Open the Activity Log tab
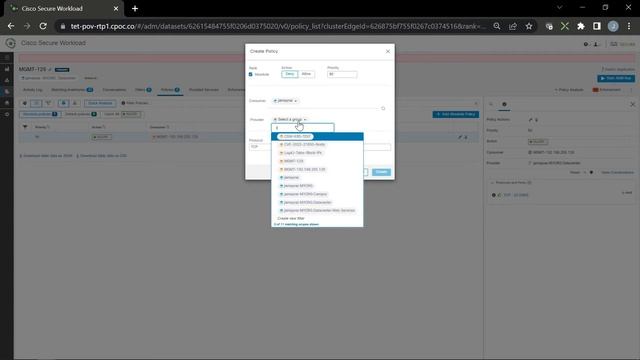 (x=33, y=90)
